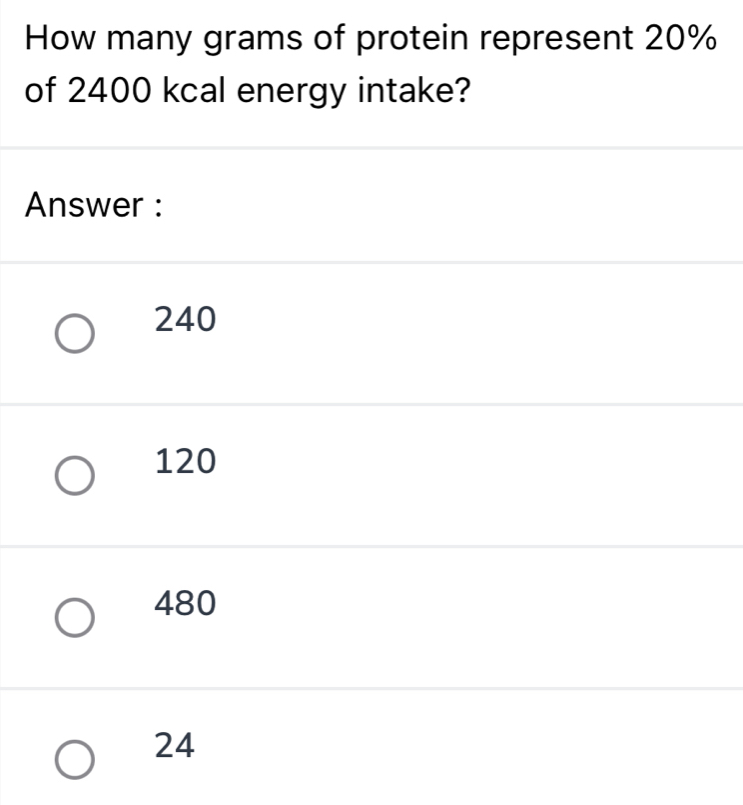This screenshot has height=805, width=743.
Task: Select the radio button for option 24
Action: [x=75, y=758]
